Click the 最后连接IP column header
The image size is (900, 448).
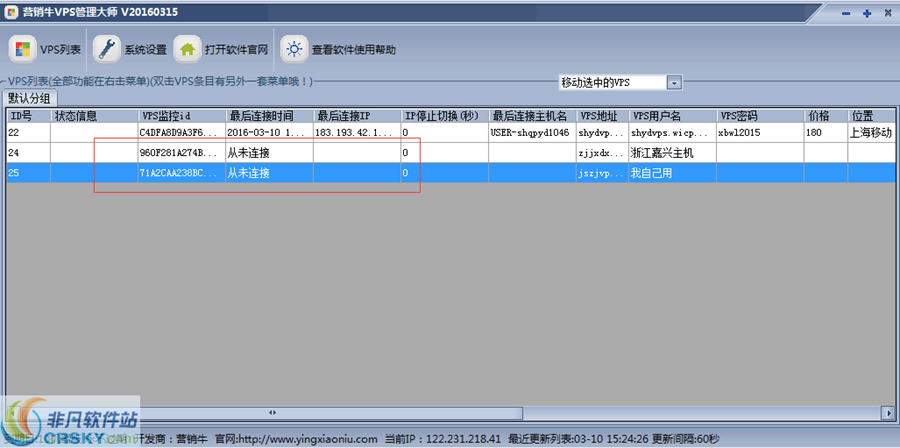pos(356,116)
